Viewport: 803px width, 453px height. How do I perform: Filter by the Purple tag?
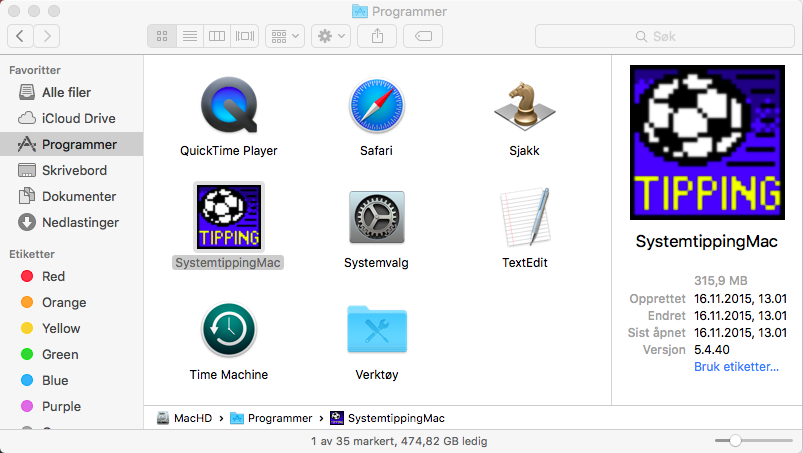click(72, 406)
